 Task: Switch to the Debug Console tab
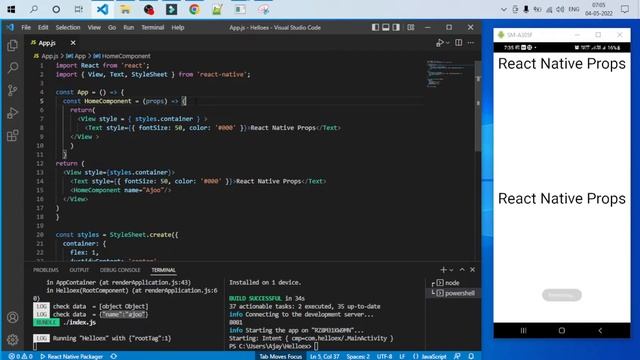click(120, 270)
